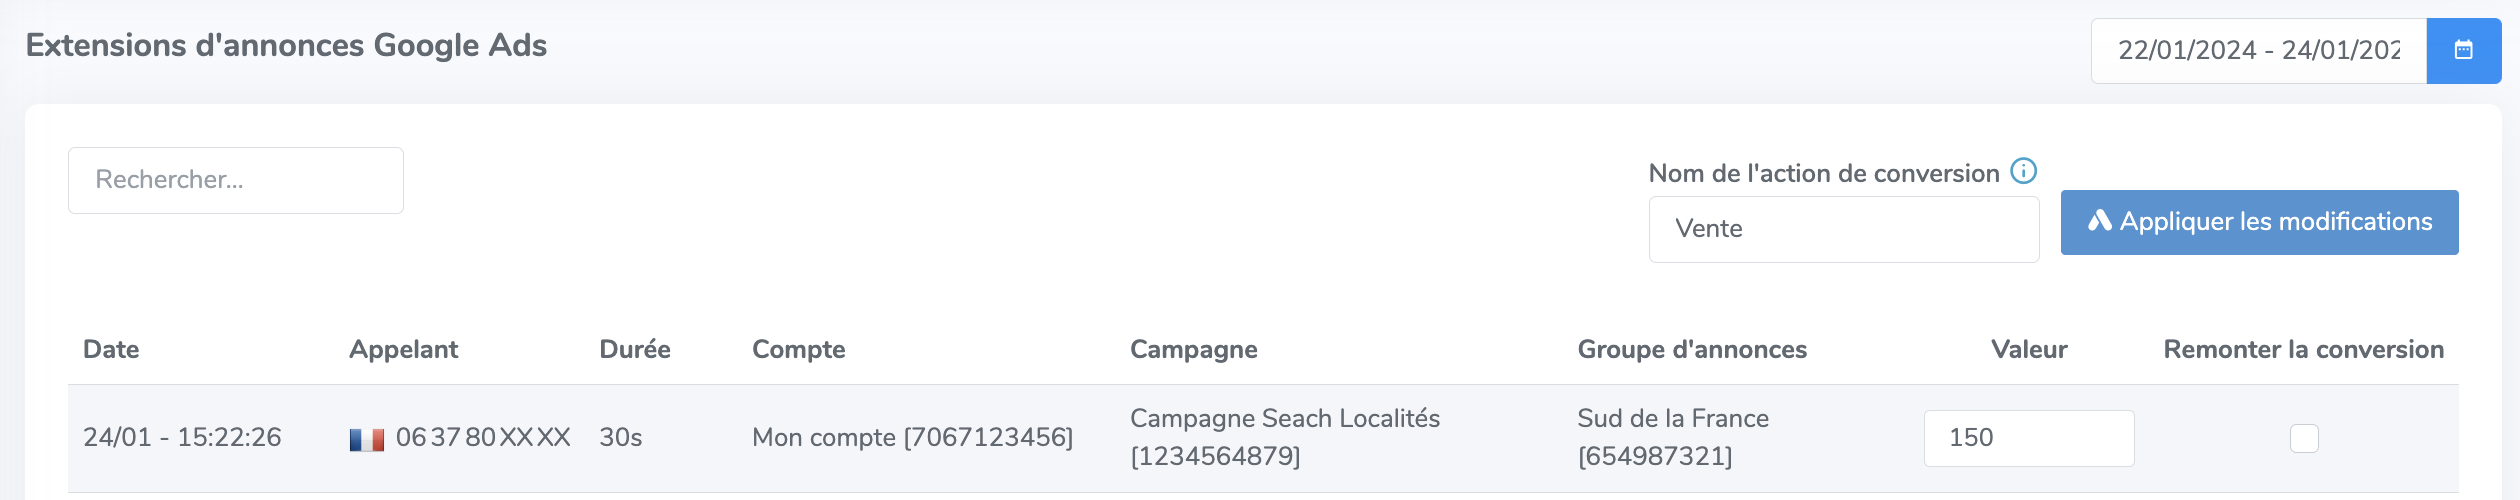Viewport: 2520px width, 500px height.
Task: Sort by the Appelant column header
Action: pyautogui.click(x=403, y=349)
